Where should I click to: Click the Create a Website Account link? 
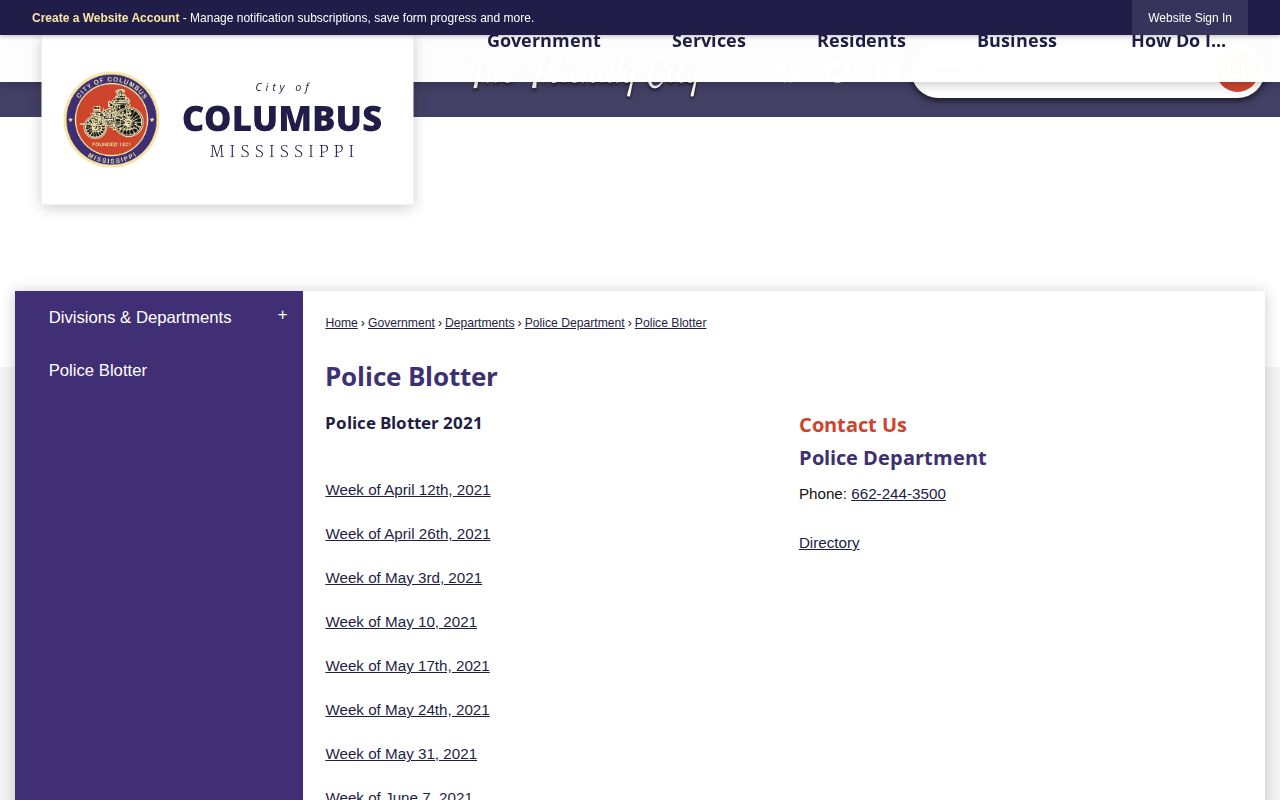coord(106,18)
